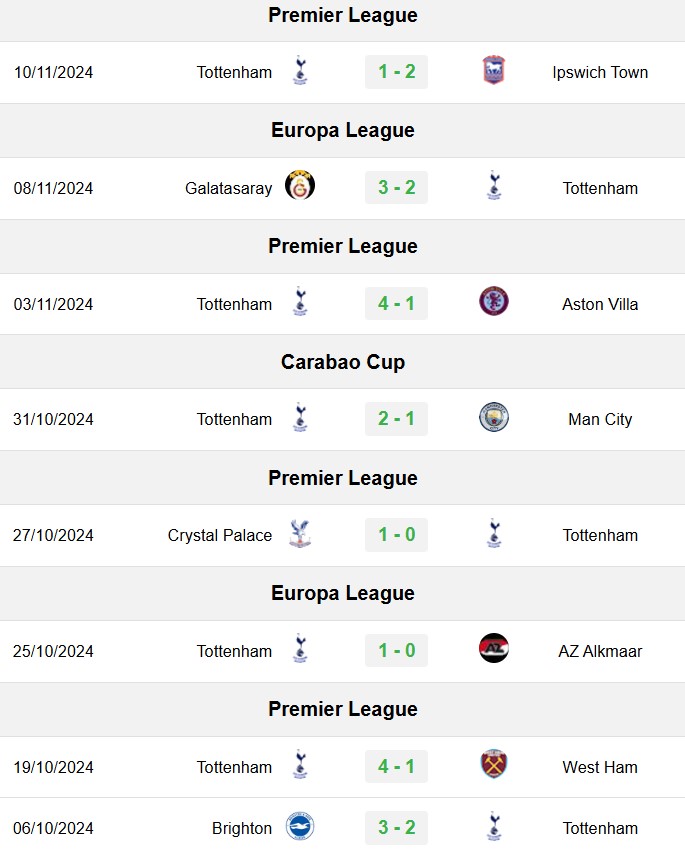Click the Galatasaray club logo
This screenshot has height=859, width=685.
300,186
